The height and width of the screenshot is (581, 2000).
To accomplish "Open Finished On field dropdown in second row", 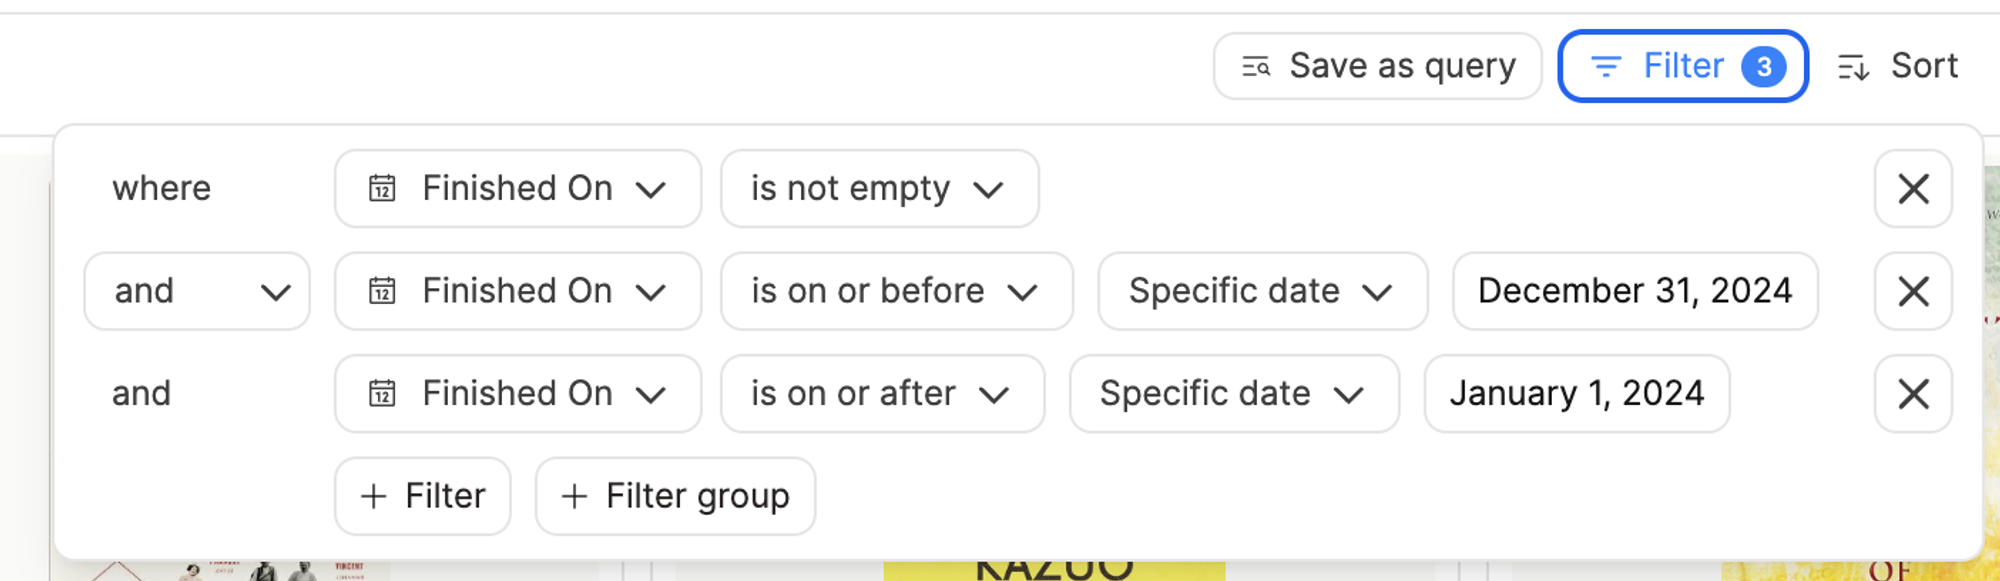I will (x=518, y=291).
